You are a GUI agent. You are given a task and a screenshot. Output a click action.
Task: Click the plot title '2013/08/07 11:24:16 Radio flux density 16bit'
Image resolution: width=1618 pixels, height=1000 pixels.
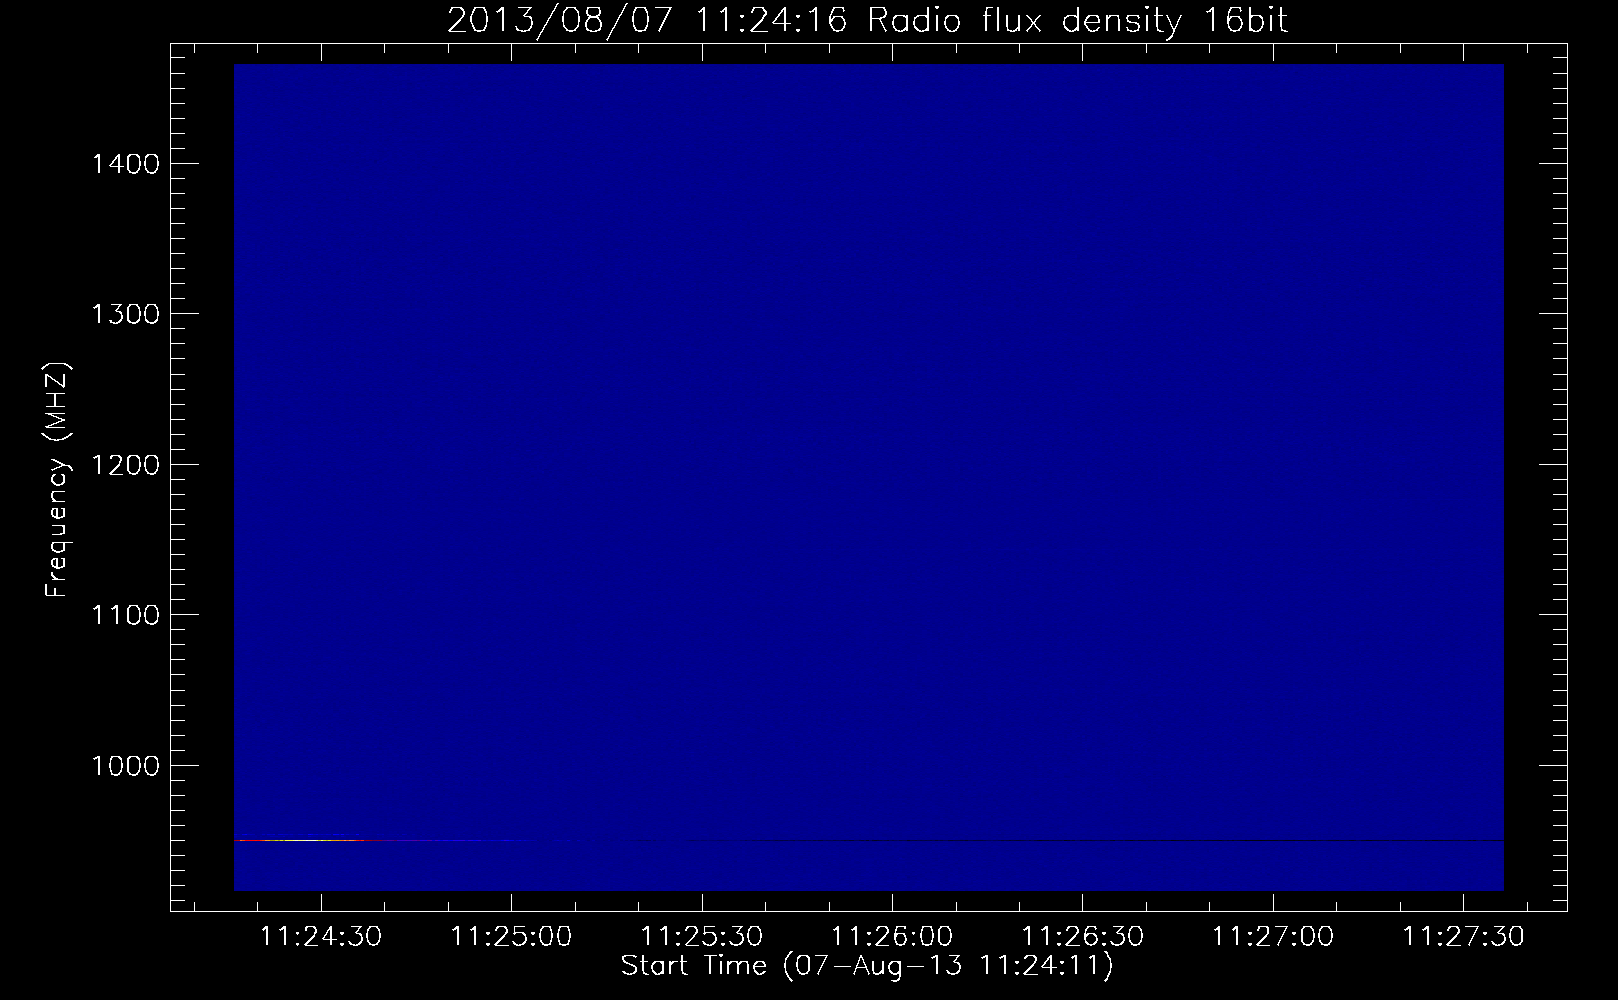pyautogui.click(x=867, y=21)
